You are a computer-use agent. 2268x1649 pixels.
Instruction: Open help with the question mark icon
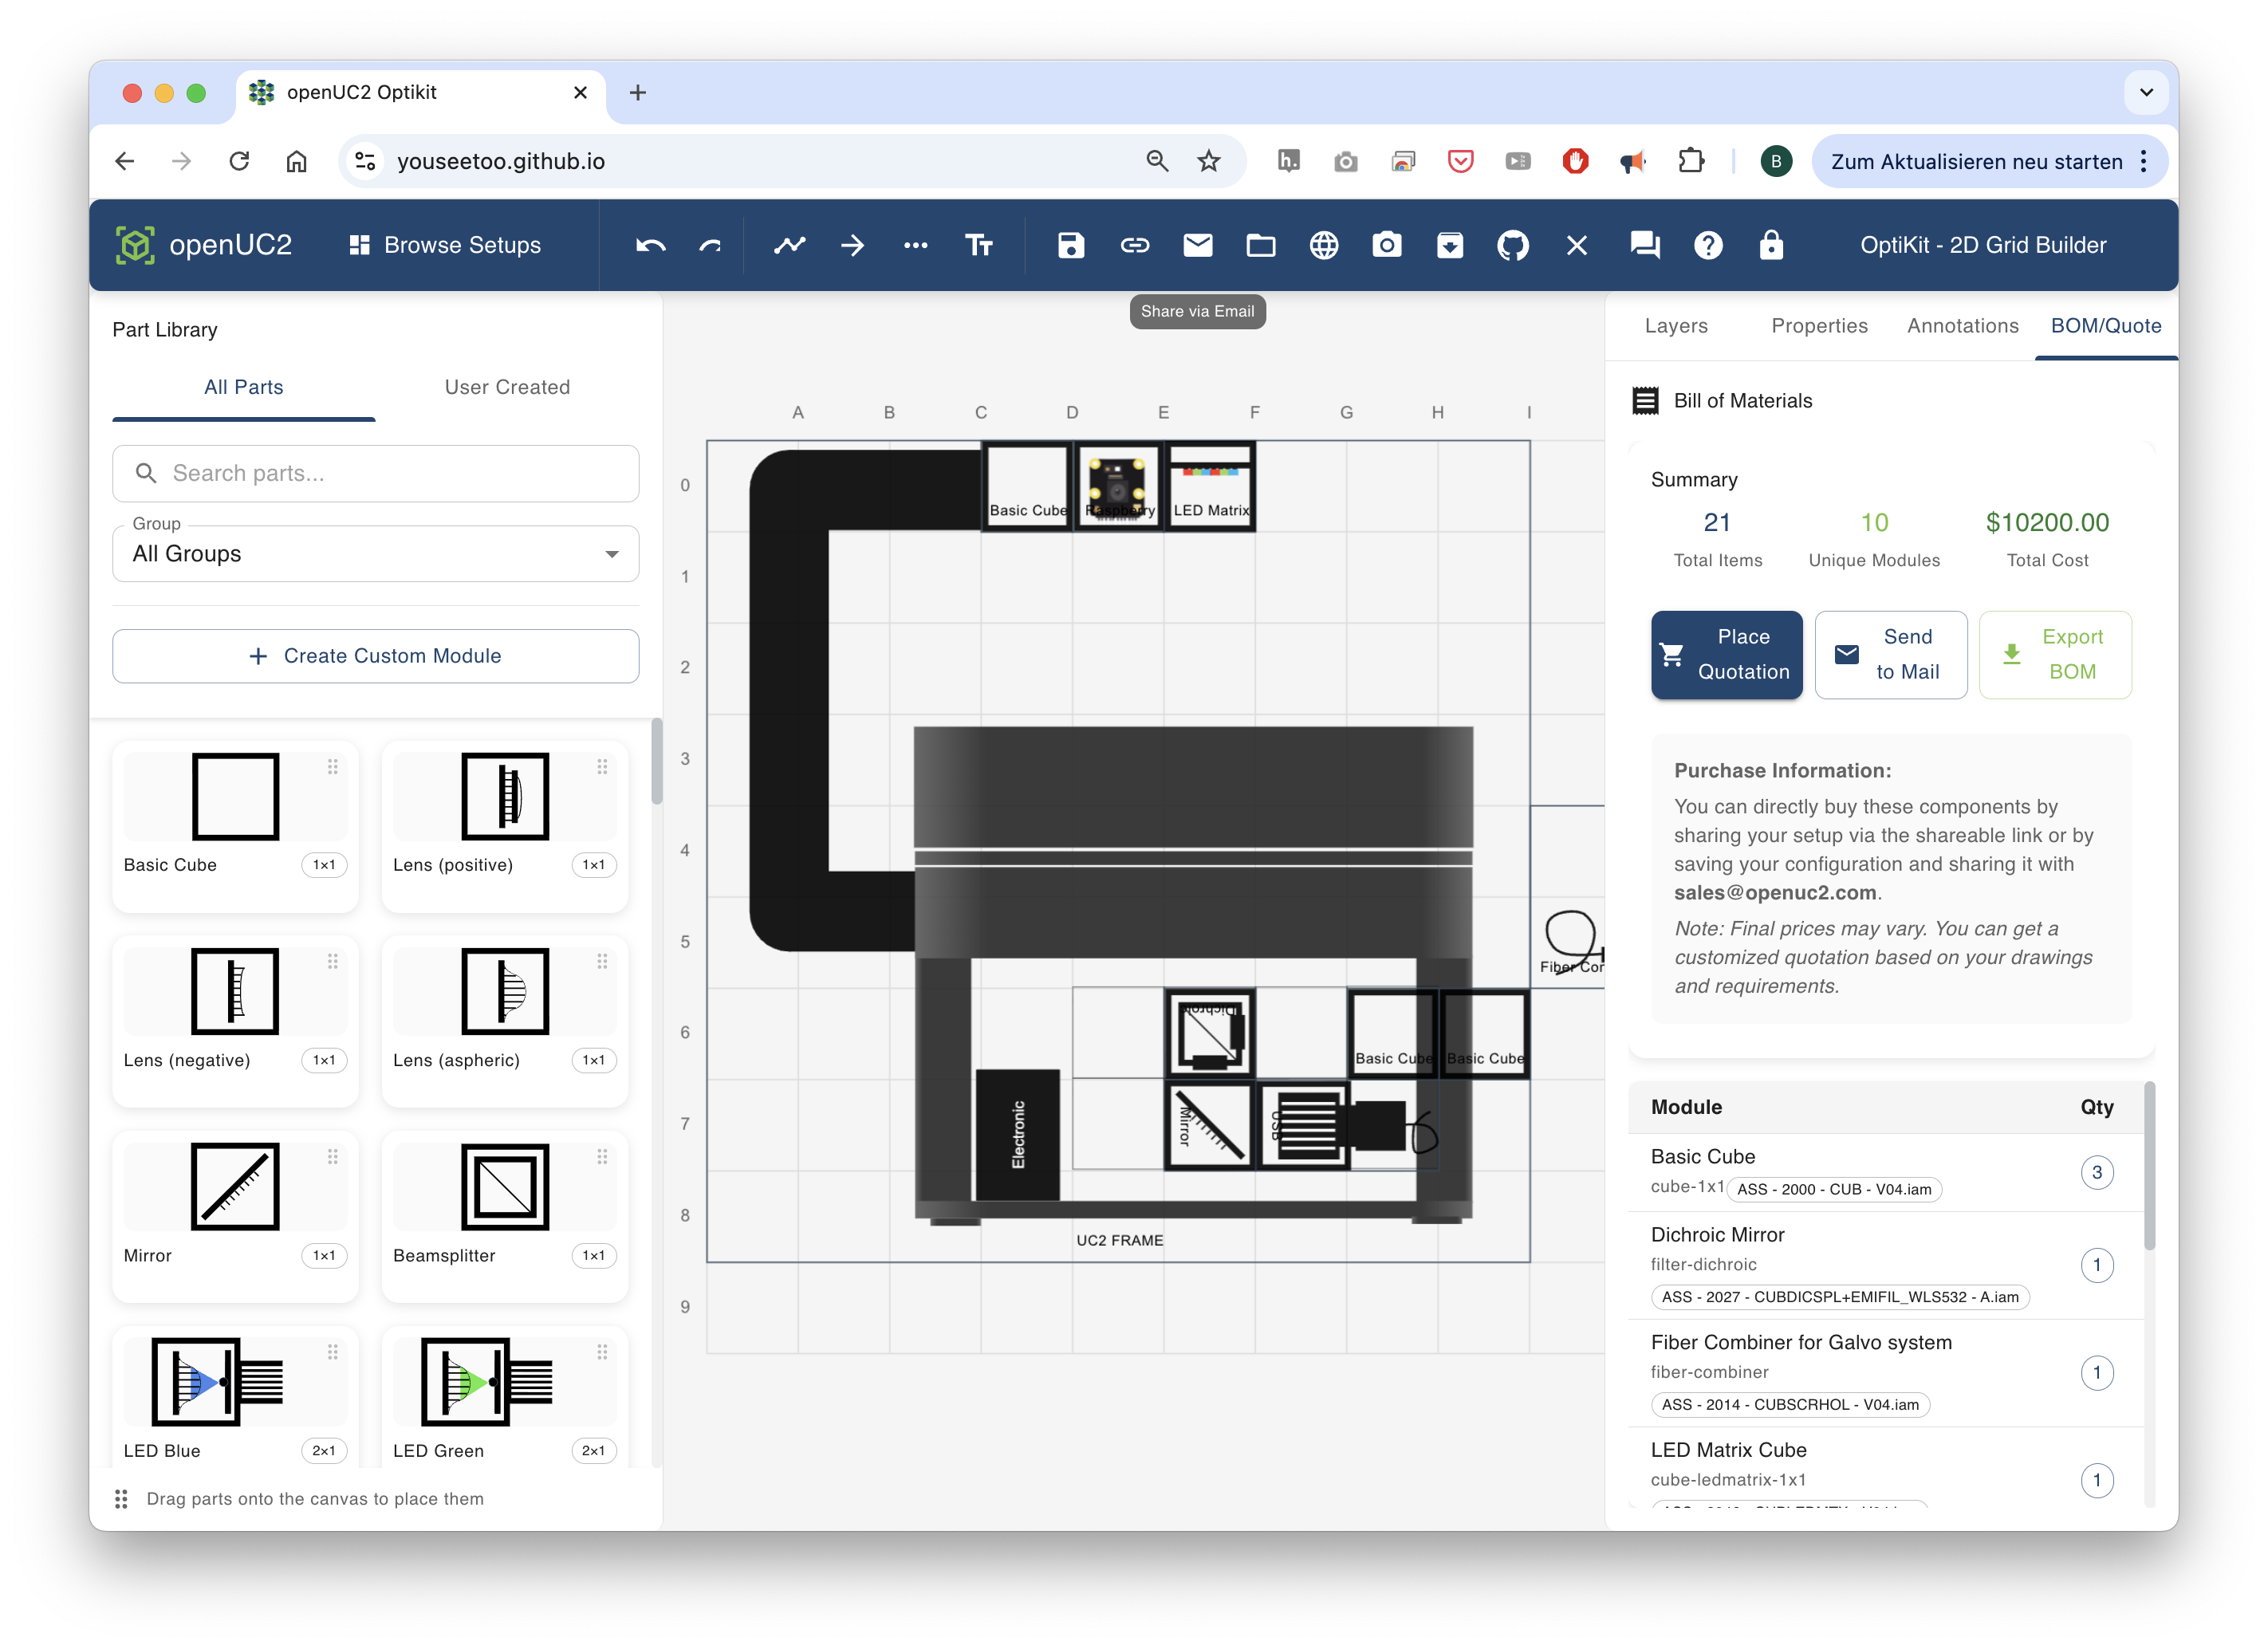pyautogui.click(x=1708, y=245)
